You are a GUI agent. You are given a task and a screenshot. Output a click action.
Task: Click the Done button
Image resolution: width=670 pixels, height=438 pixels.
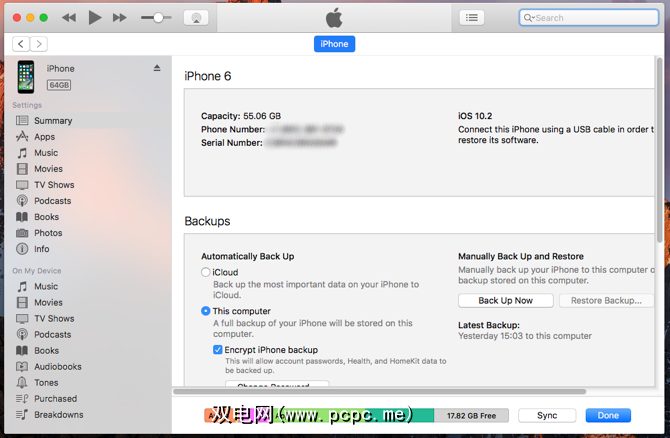[608, 415]
